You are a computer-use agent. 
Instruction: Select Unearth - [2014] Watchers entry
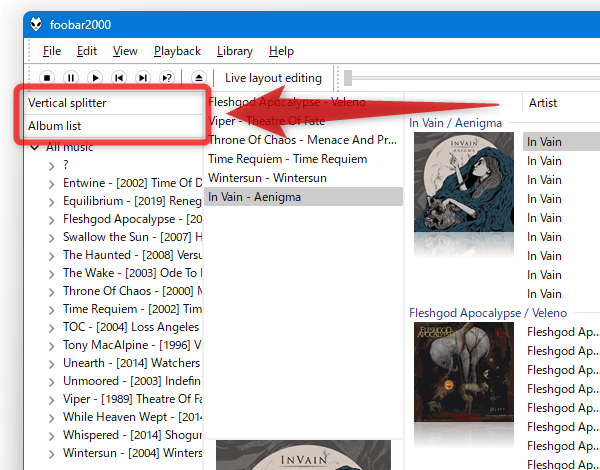coord(132,363)
